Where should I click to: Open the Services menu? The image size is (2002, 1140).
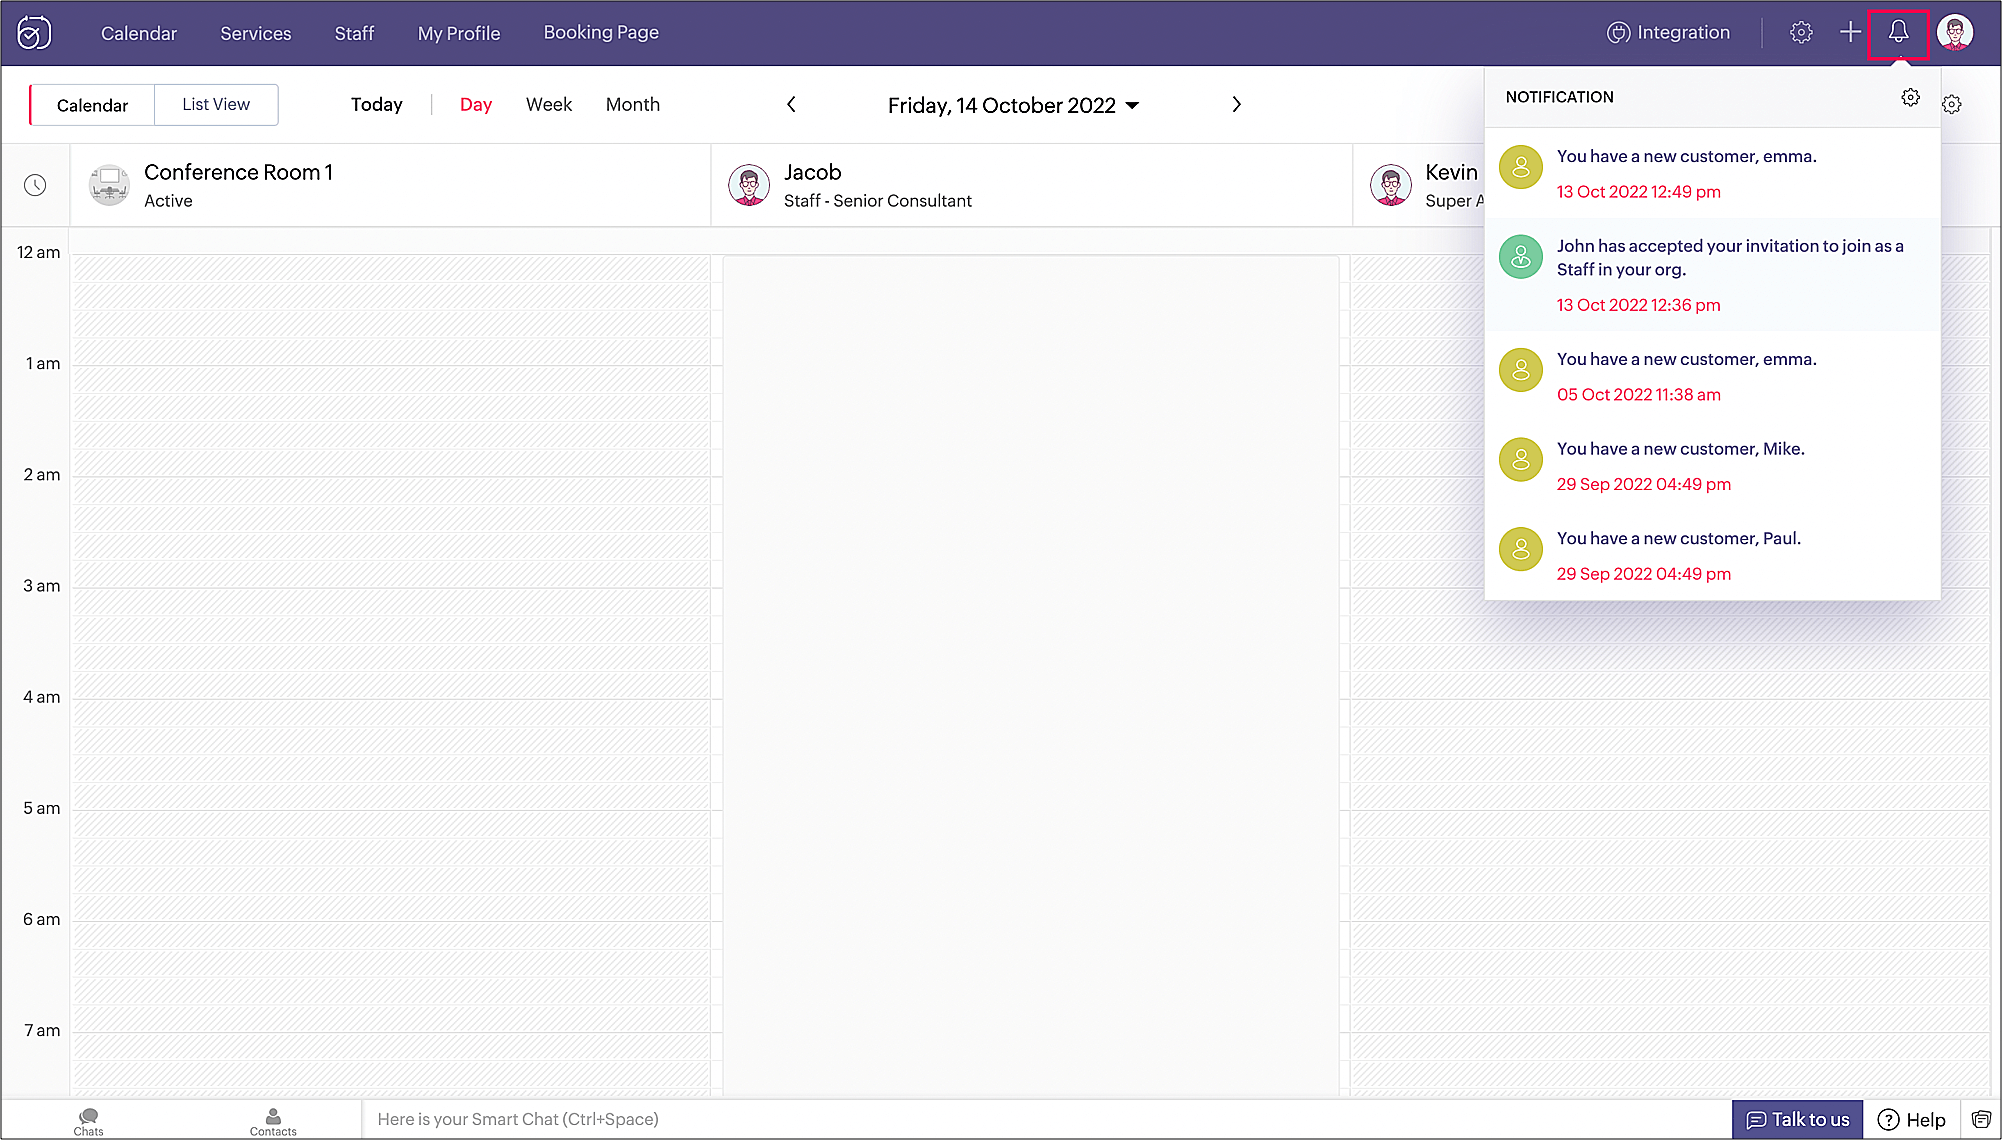[x=256, y=33]
